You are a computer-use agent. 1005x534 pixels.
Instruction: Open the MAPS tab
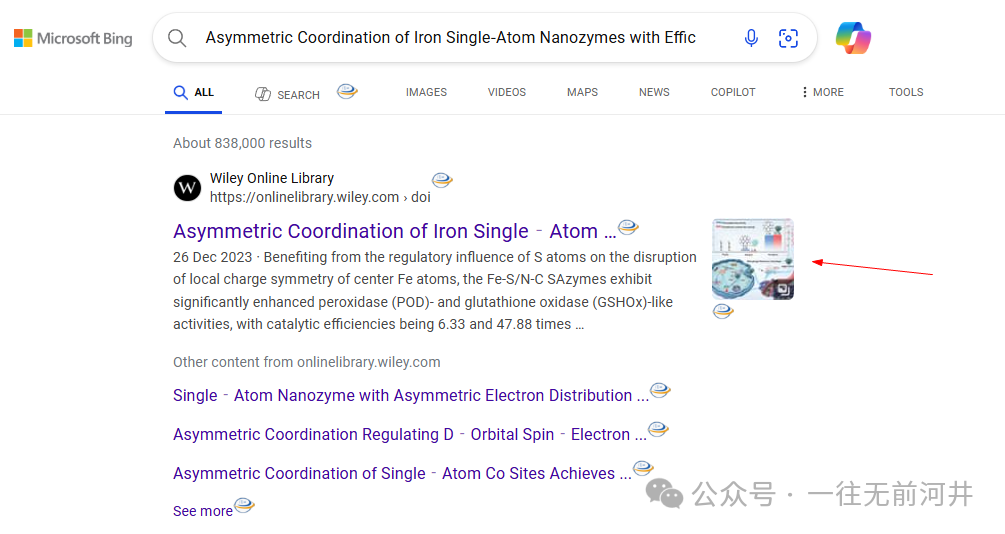(582, 92)
